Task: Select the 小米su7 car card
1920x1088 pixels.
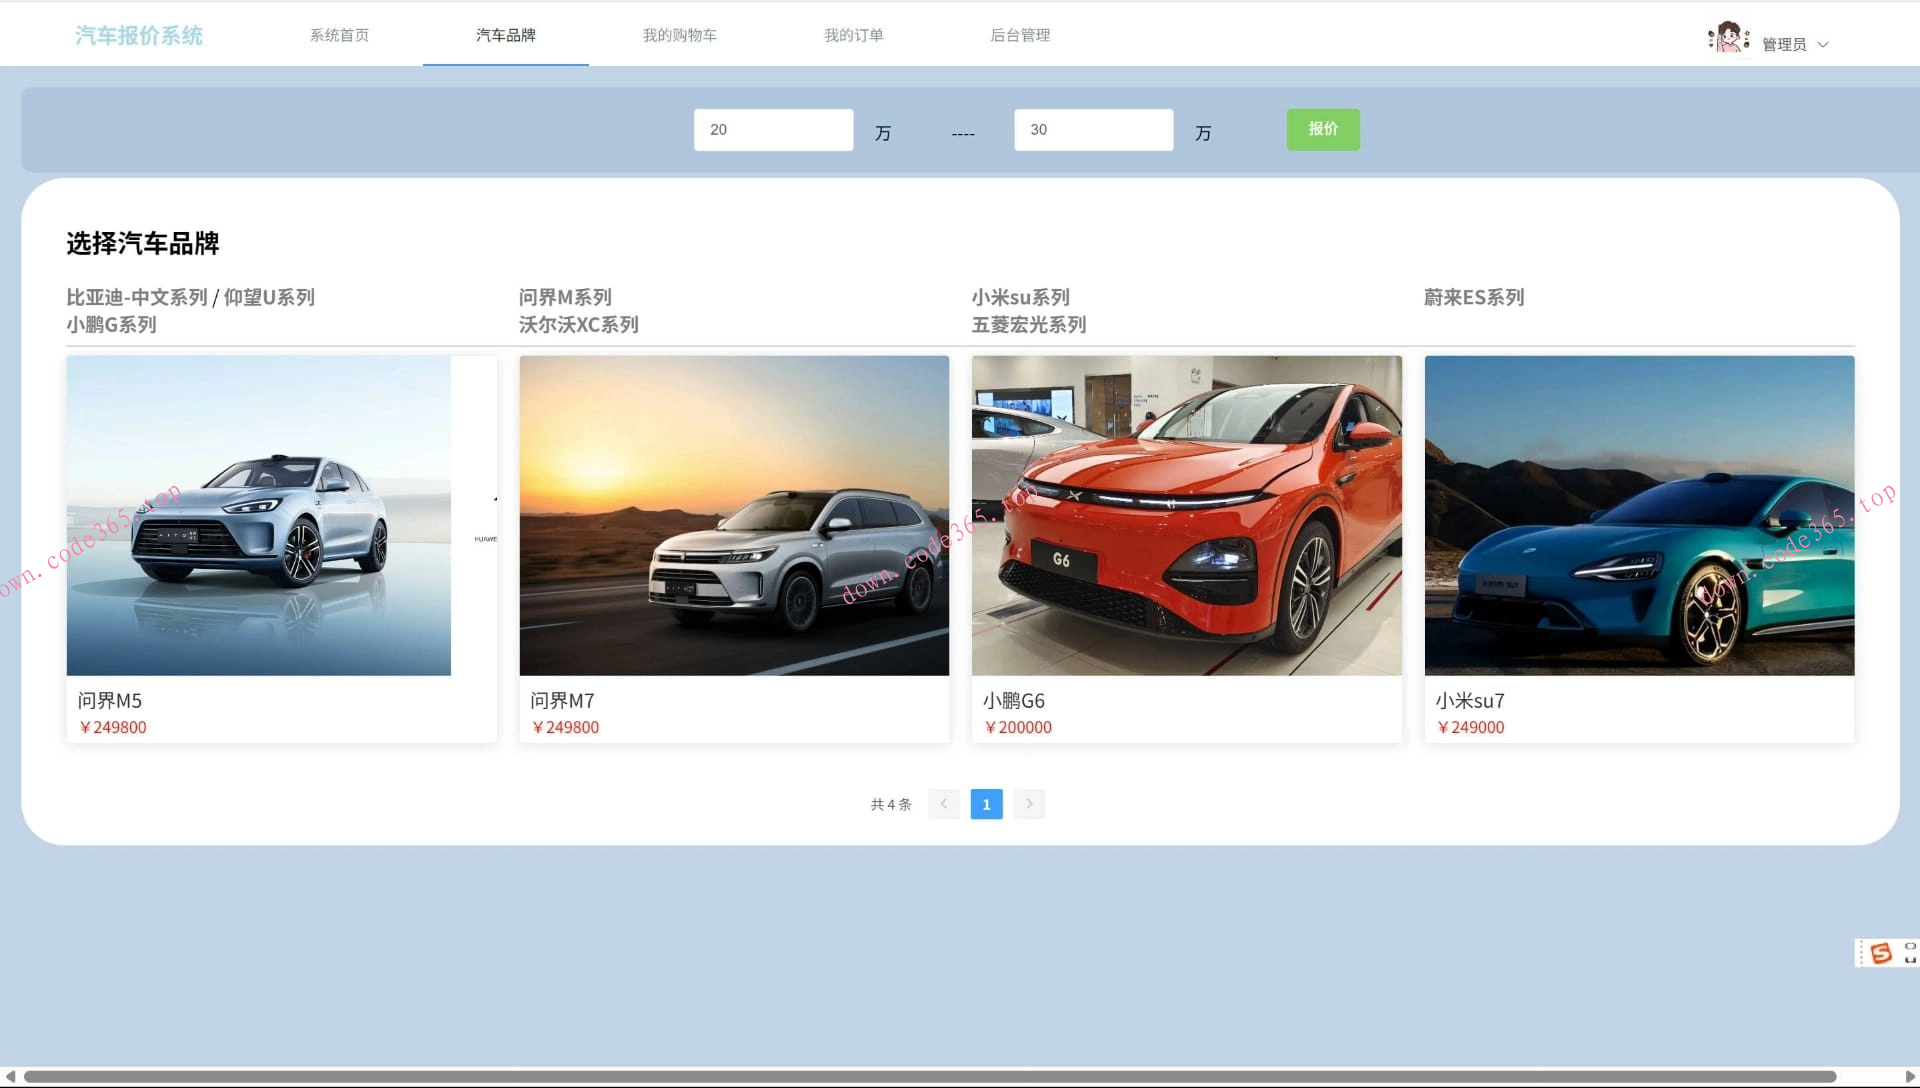Action: click(1639, 548)
